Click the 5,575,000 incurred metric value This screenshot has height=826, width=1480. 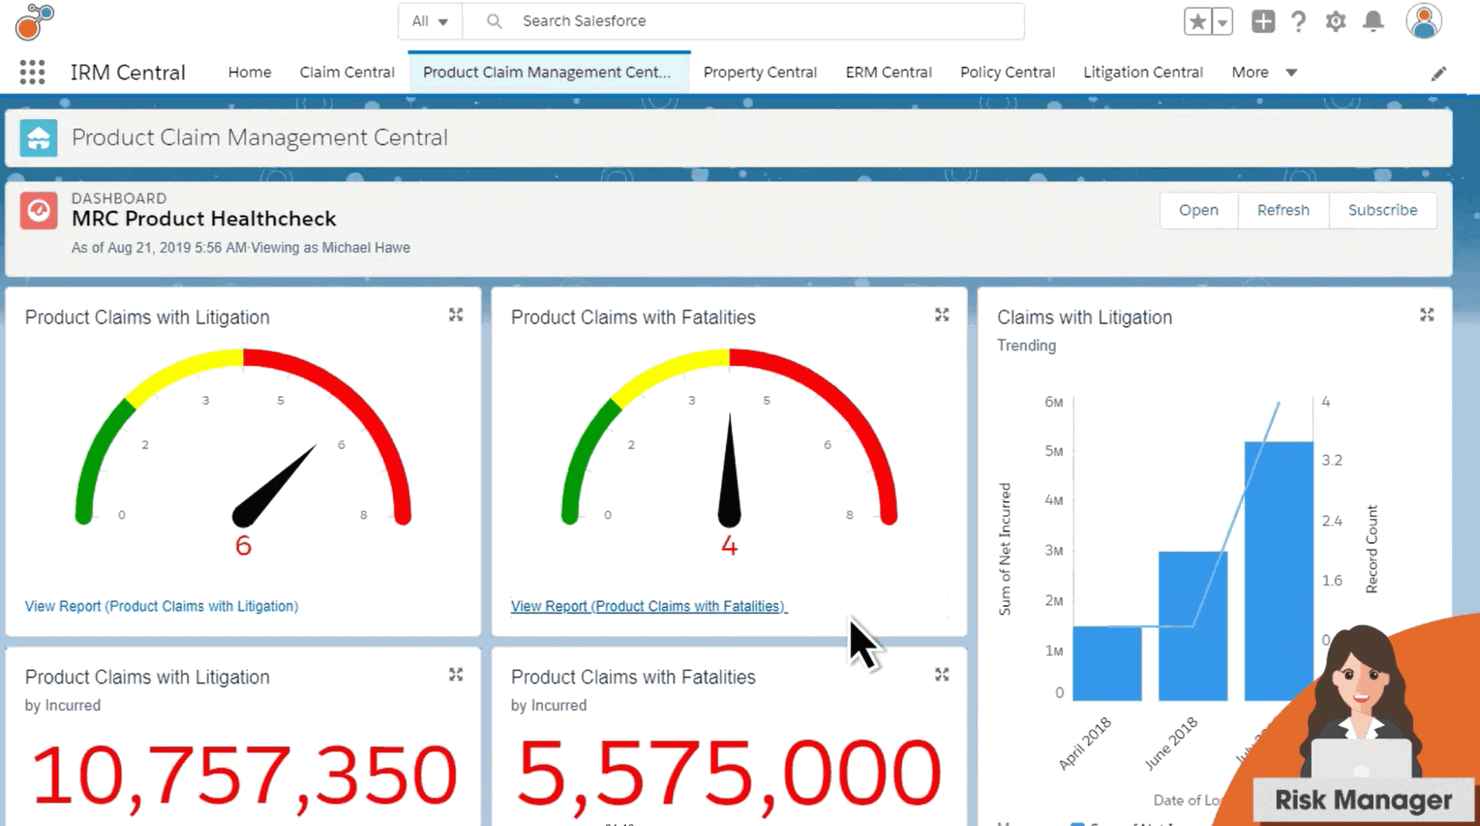coord(730,775)
